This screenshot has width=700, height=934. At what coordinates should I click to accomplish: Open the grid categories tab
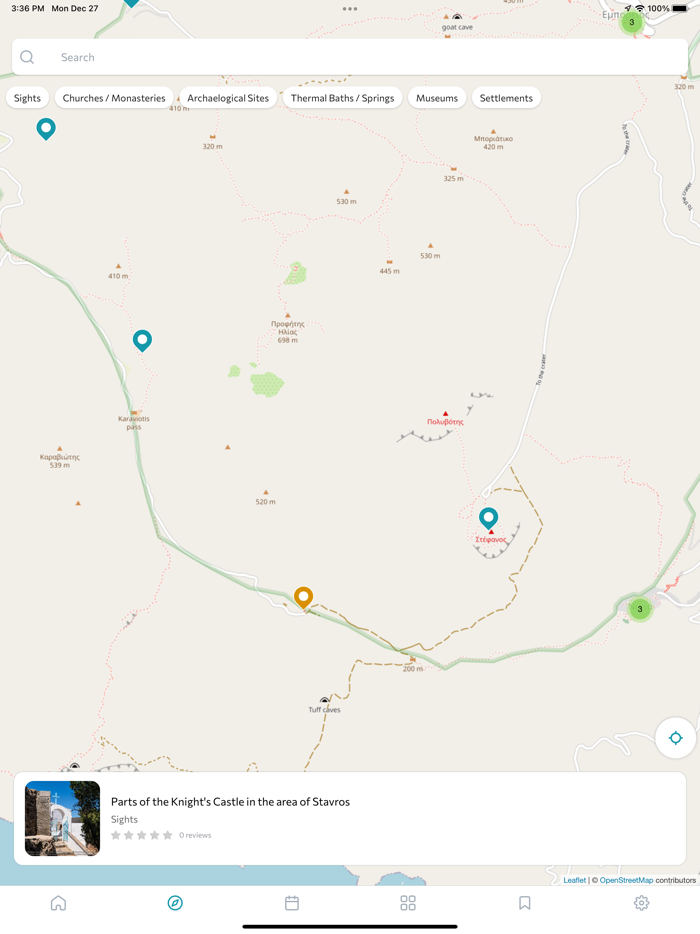click(x=408, y=903)
